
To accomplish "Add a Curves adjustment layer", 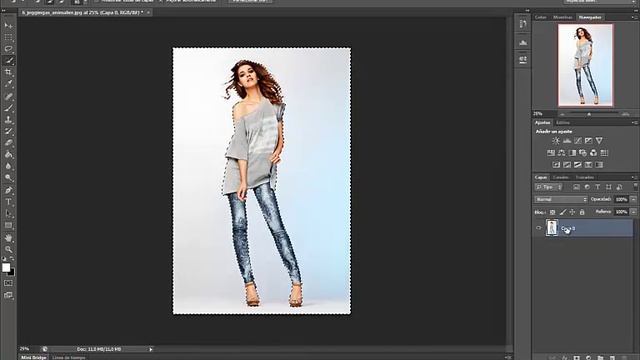I will [578, 141].
